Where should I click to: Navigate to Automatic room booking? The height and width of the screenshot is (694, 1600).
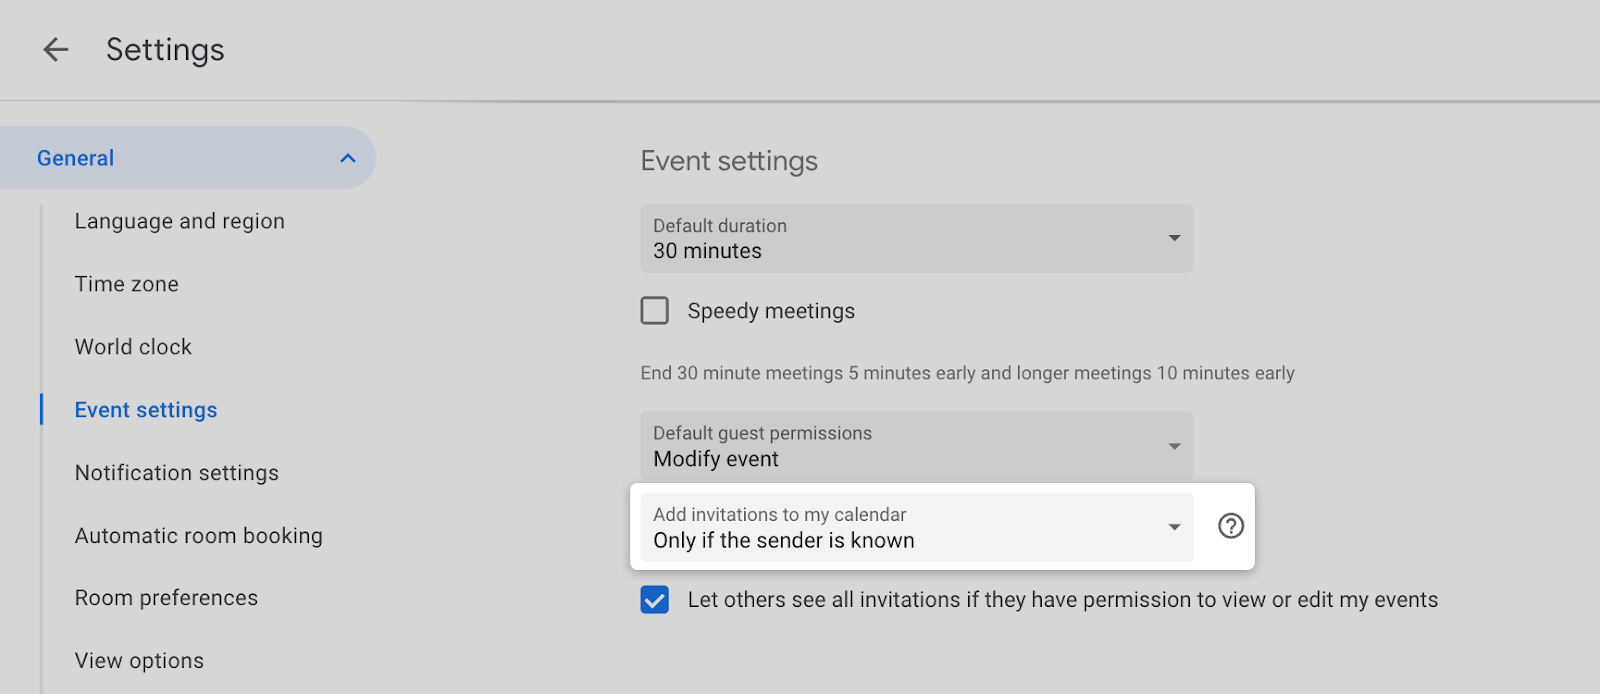pos(198,536)
